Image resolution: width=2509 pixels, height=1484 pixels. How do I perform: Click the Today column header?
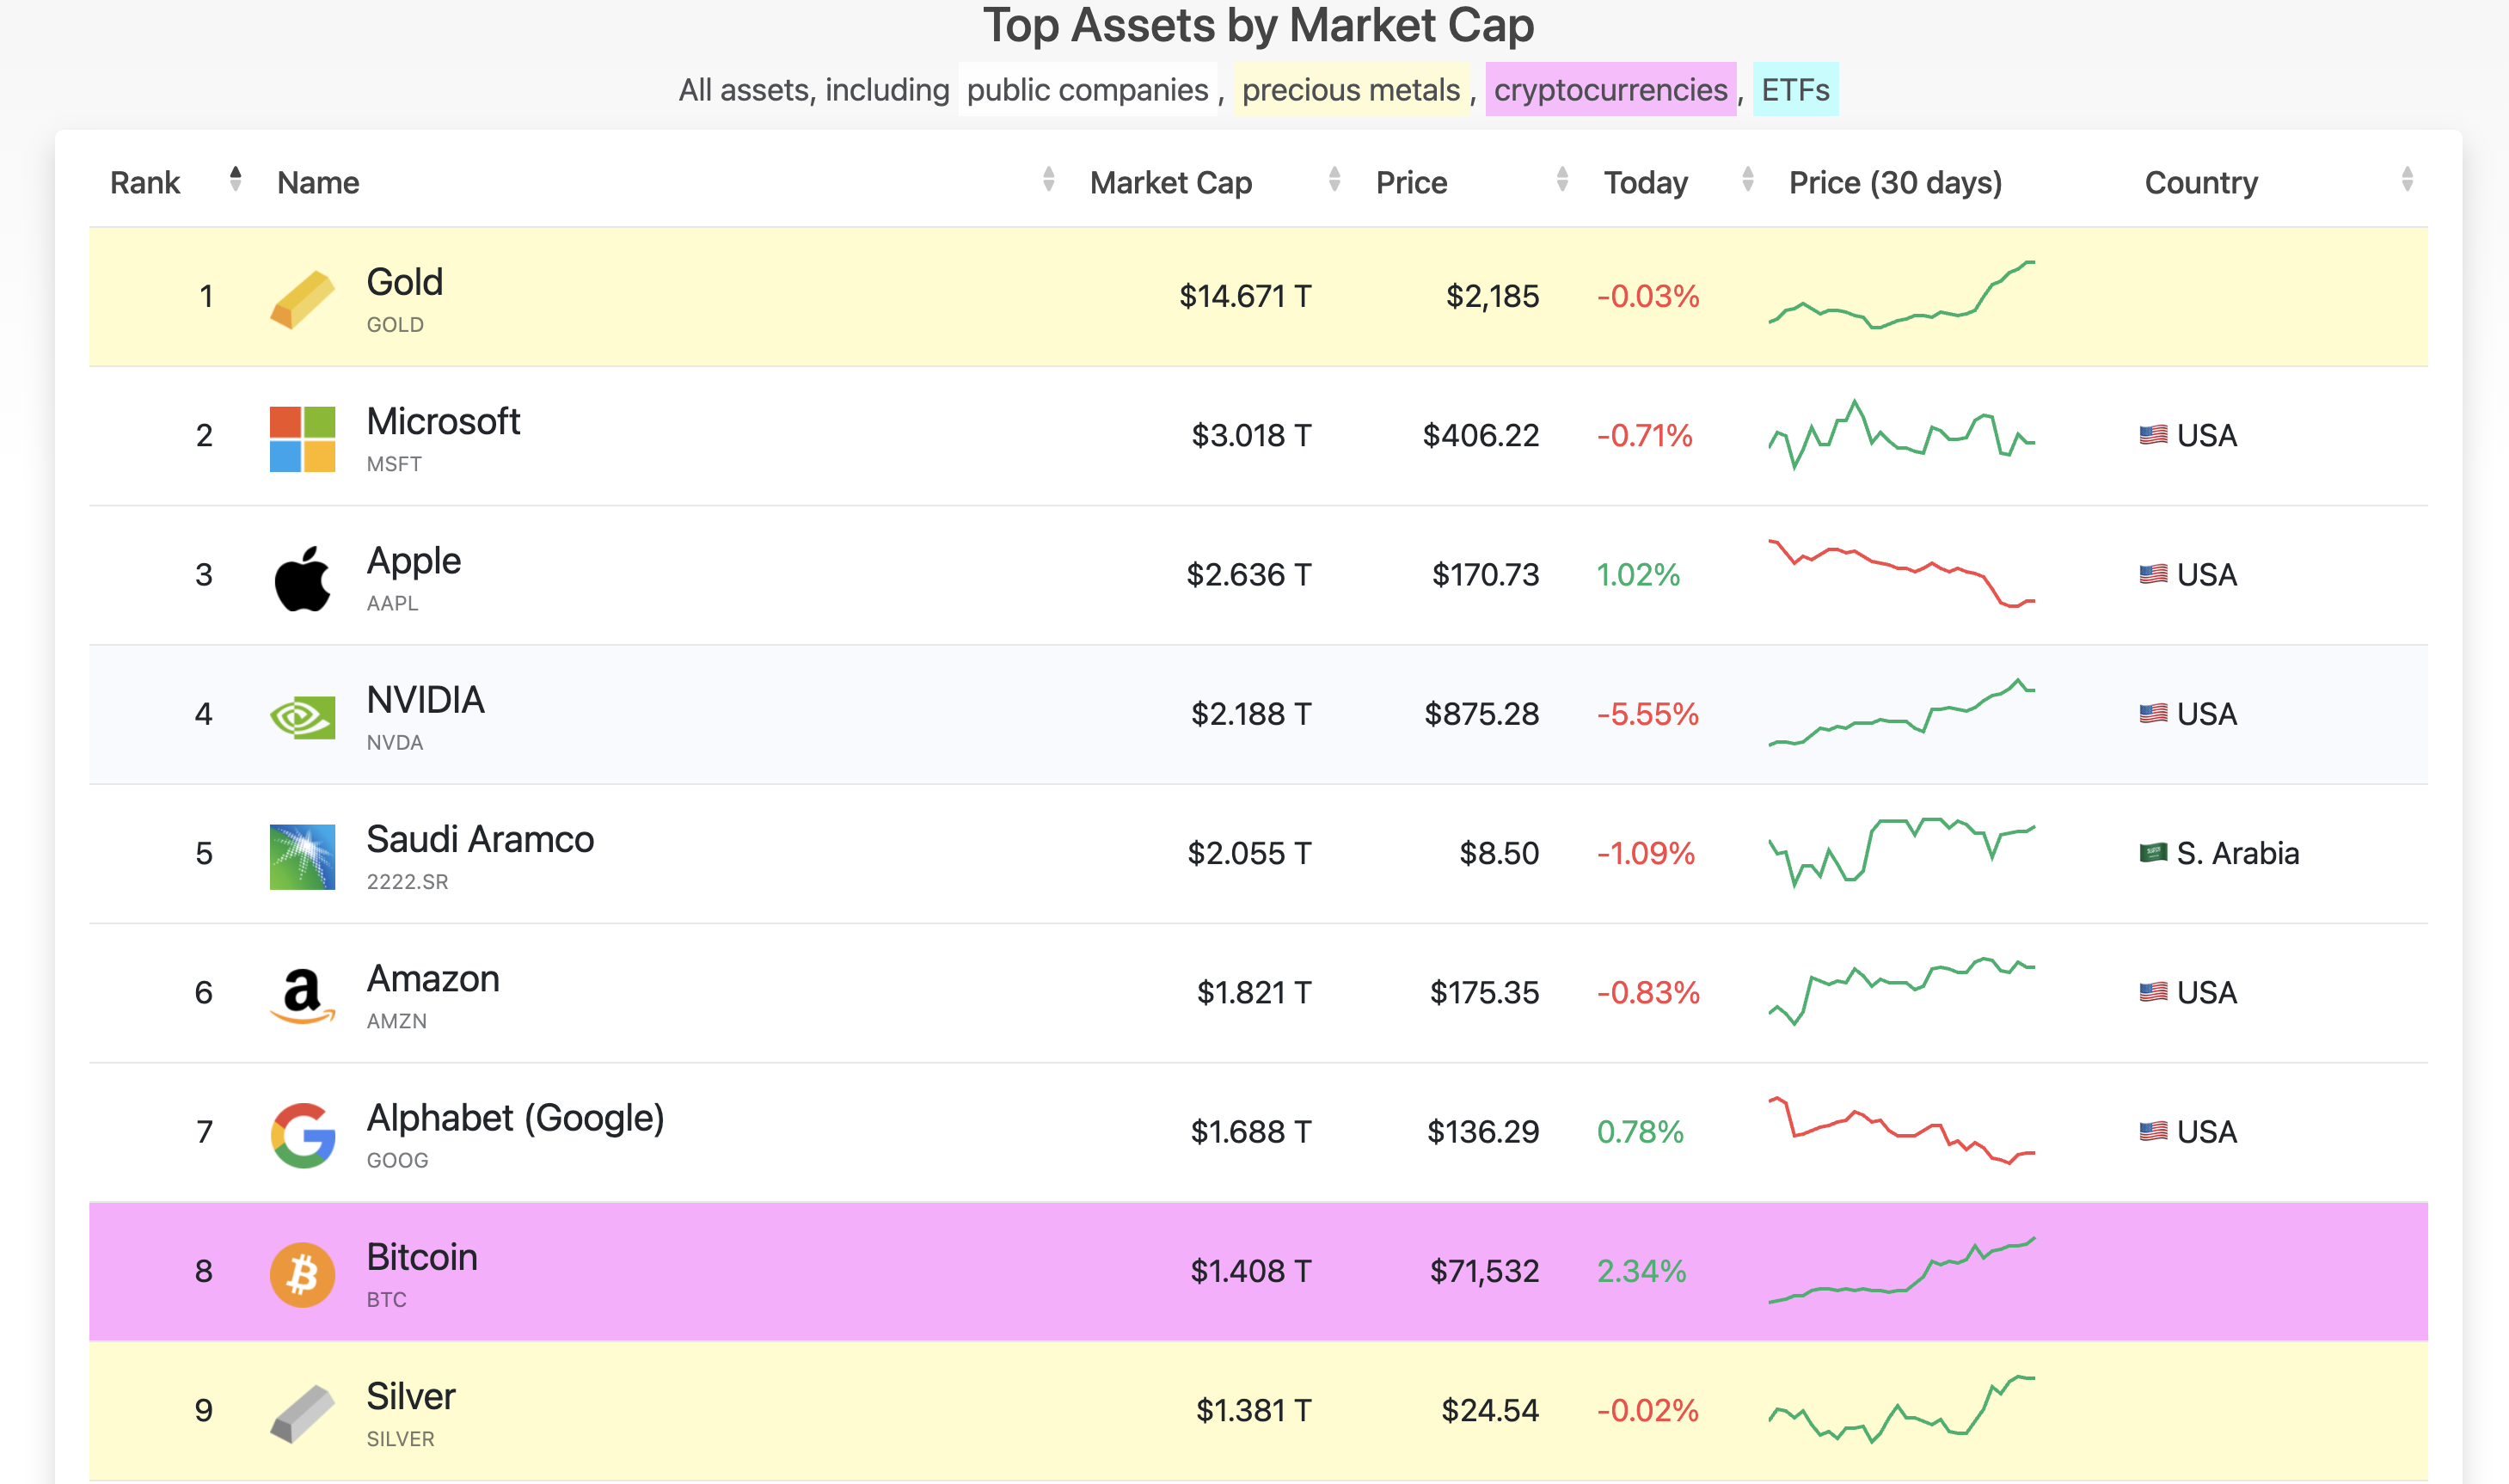coord(1645,183)
